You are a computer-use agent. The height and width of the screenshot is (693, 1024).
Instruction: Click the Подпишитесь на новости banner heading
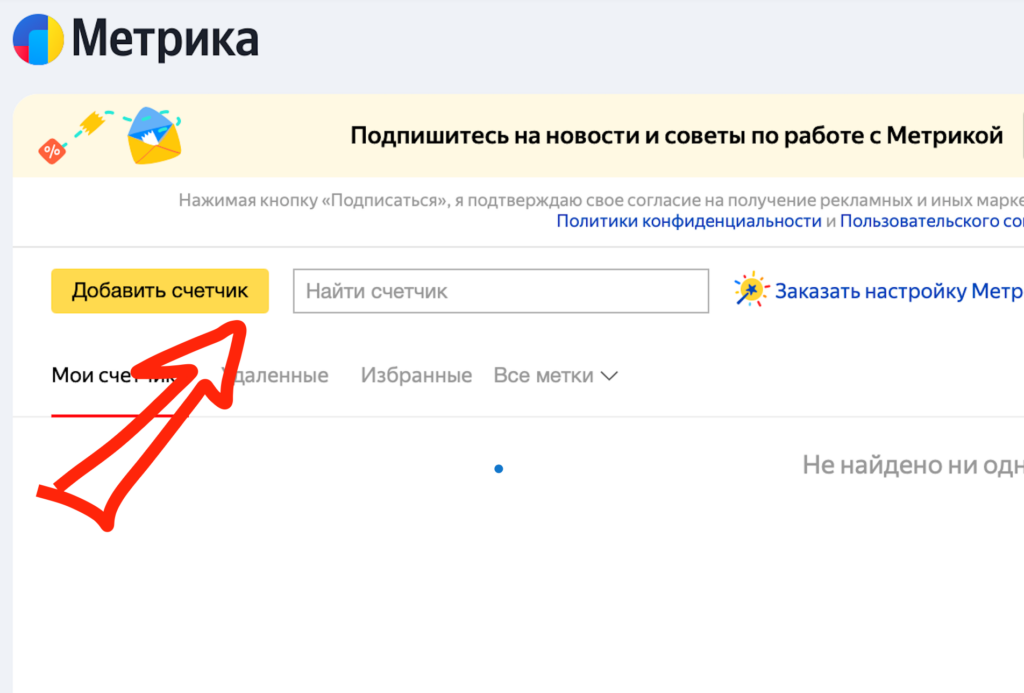677,135
